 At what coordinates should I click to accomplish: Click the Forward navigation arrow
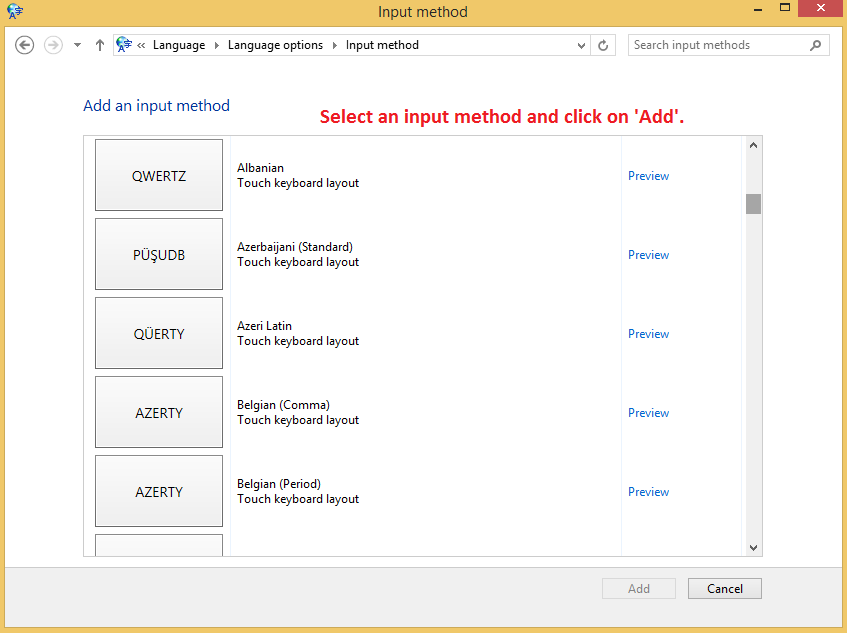click(x=53, y=45)
